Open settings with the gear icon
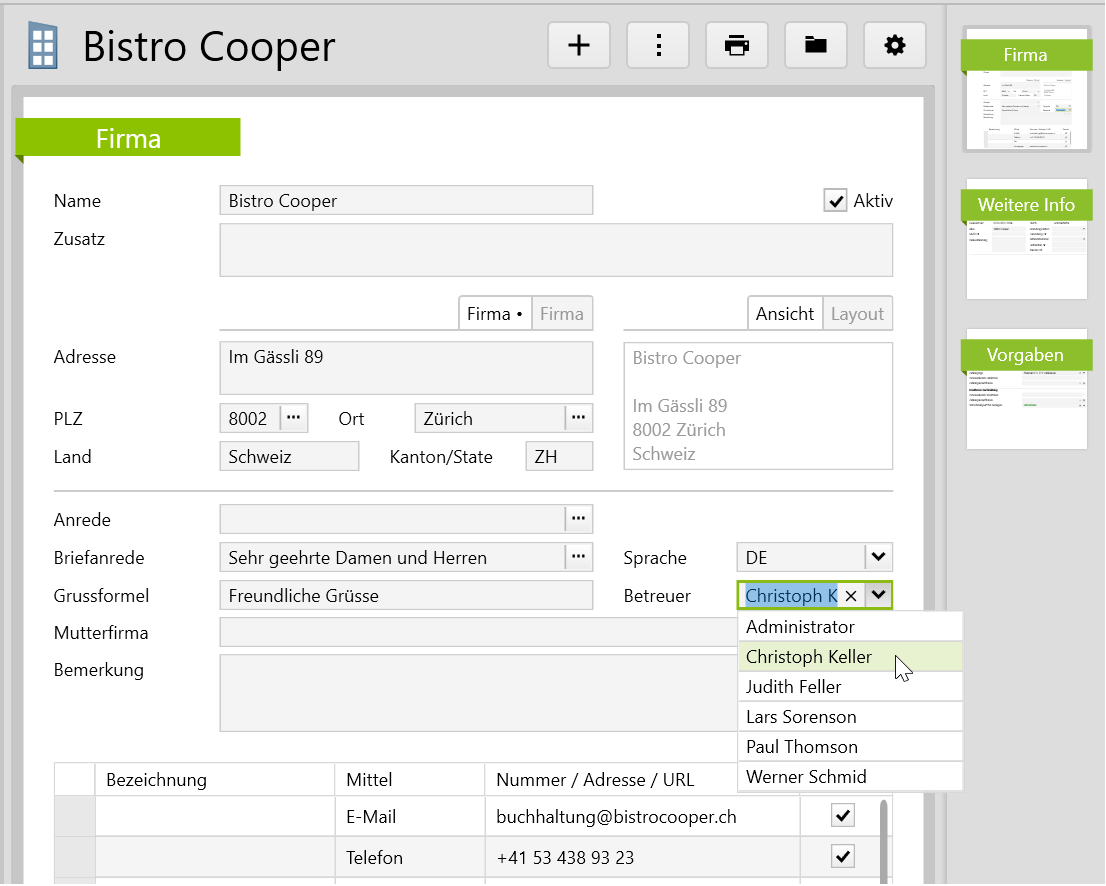The width and height of the screenshot is (1106, 886). coord(895,45)
